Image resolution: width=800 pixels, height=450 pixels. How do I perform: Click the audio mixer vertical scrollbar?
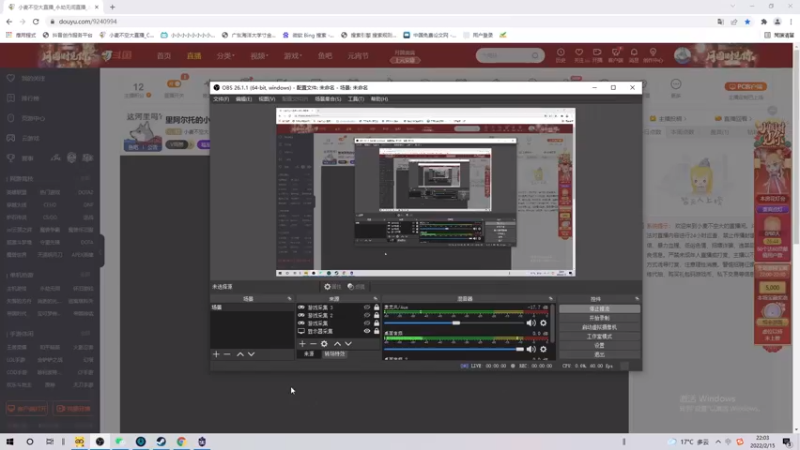pos(553,324)
